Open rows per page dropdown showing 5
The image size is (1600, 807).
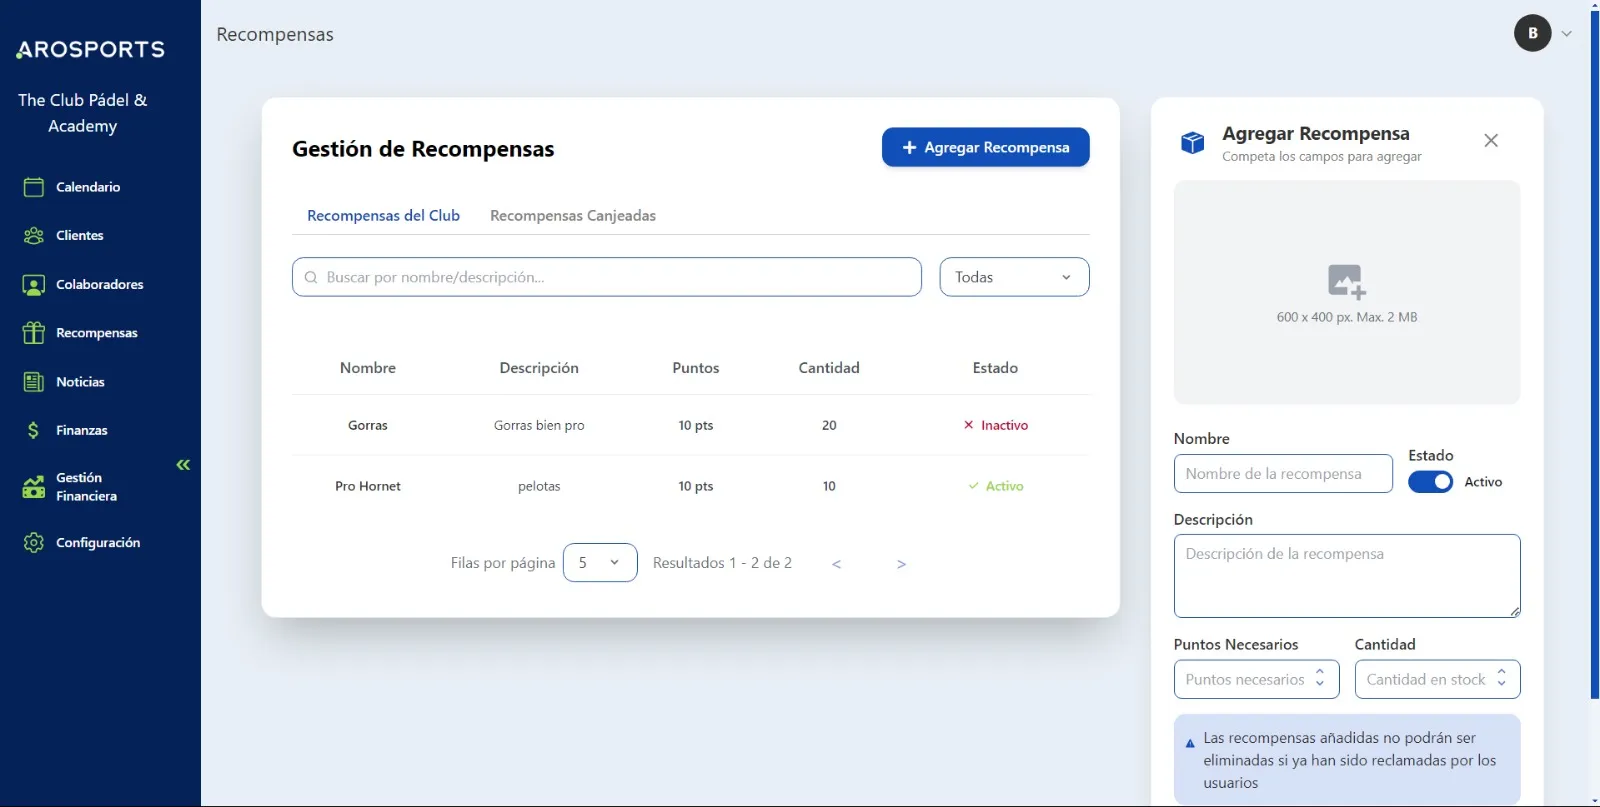coord(600,563)
